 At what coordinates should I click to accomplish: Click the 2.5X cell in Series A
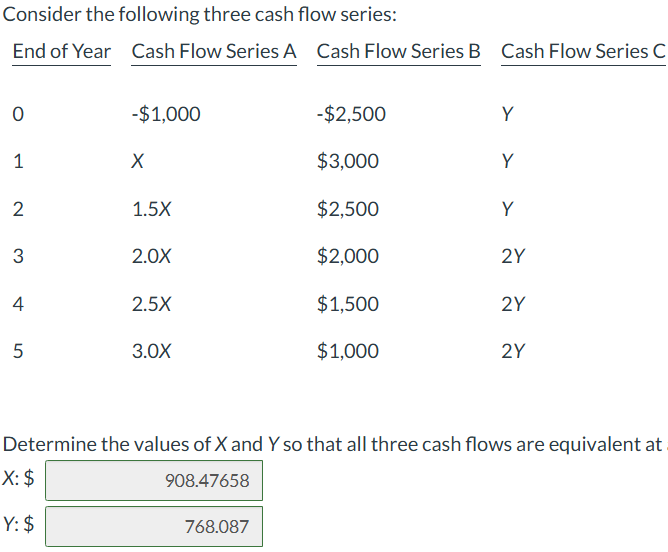[x=151, y=304]
